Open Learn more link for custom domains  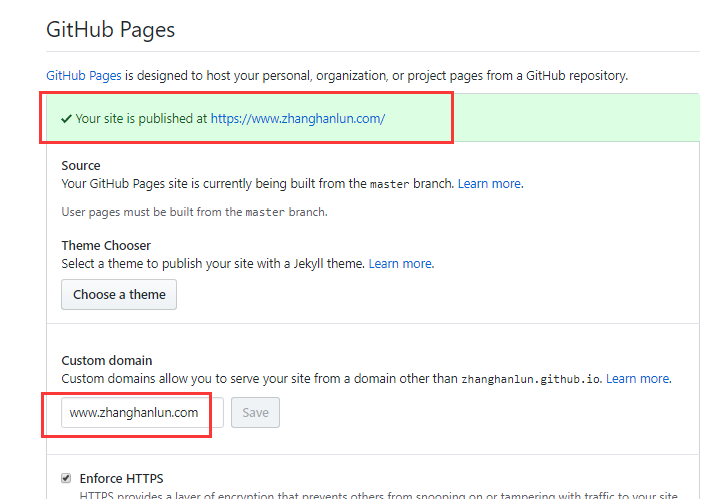tap(637, 378)
